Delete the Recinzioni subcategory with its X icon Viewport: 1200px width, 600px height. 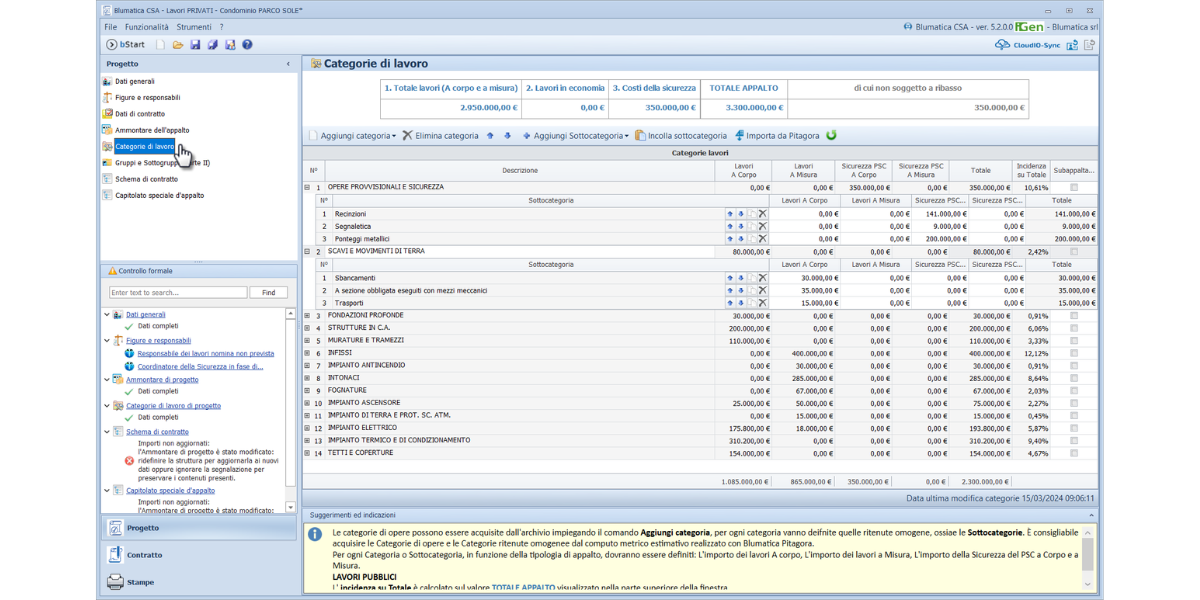763,214
